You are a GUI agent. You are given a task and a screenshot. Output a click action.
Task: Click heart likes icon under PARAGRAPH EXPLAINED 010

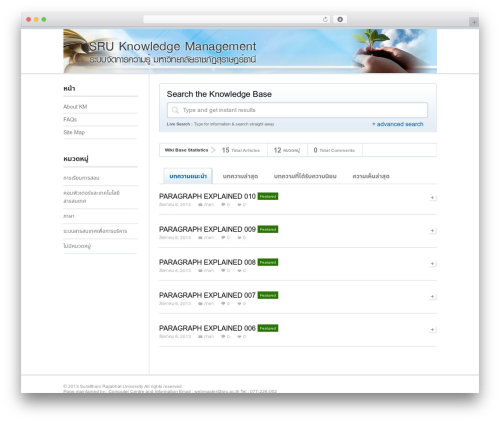pyautogui.click(x=239, y=205)
